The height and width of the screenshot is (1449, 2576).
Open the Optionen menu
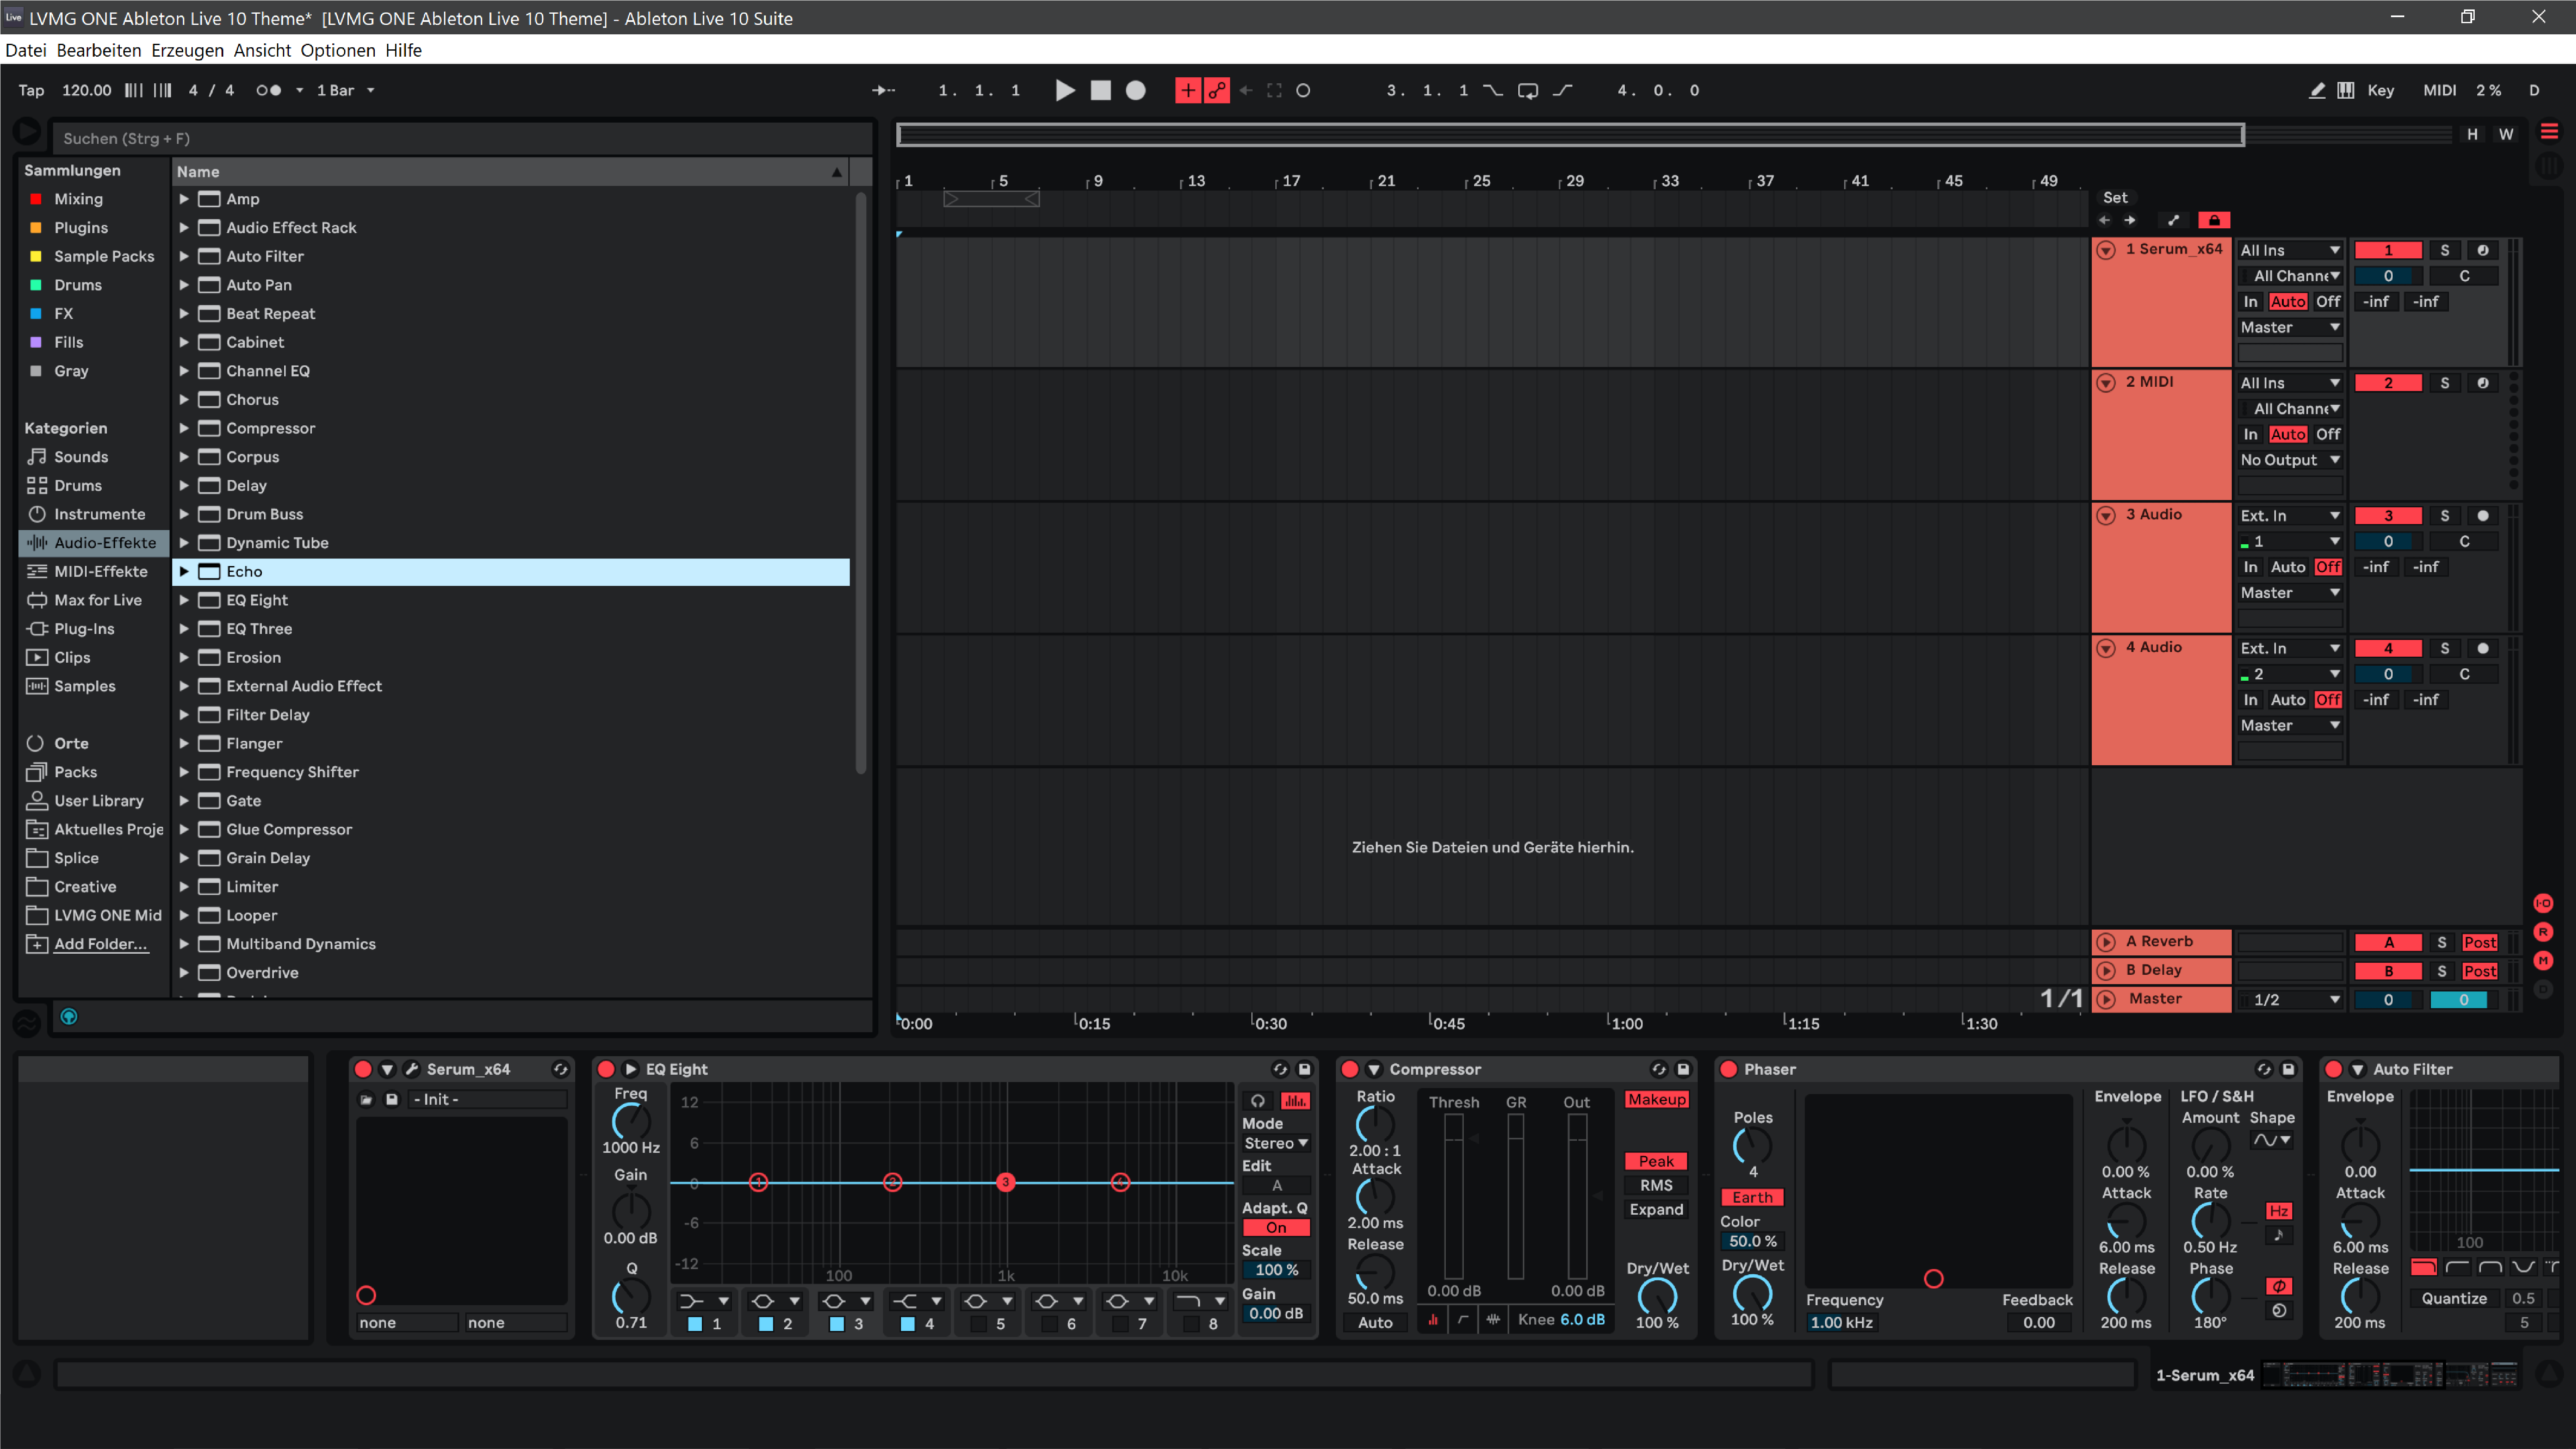pos(338,50)
